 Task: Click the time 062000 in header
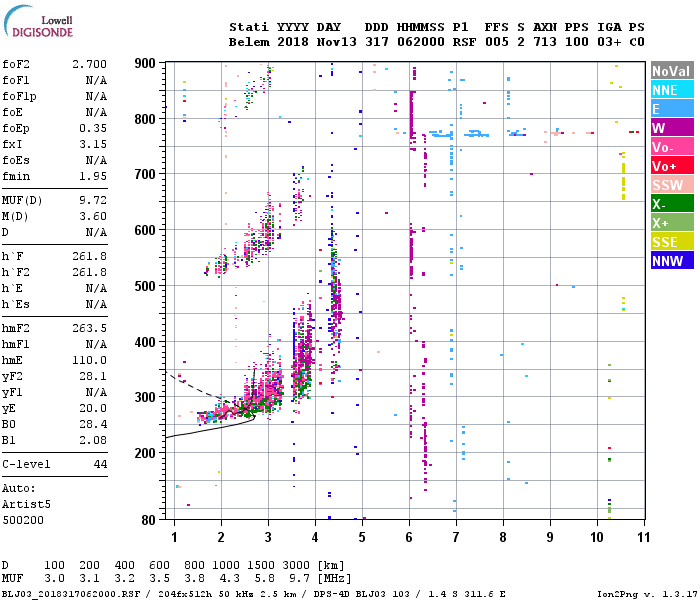[x=421, y=42]
